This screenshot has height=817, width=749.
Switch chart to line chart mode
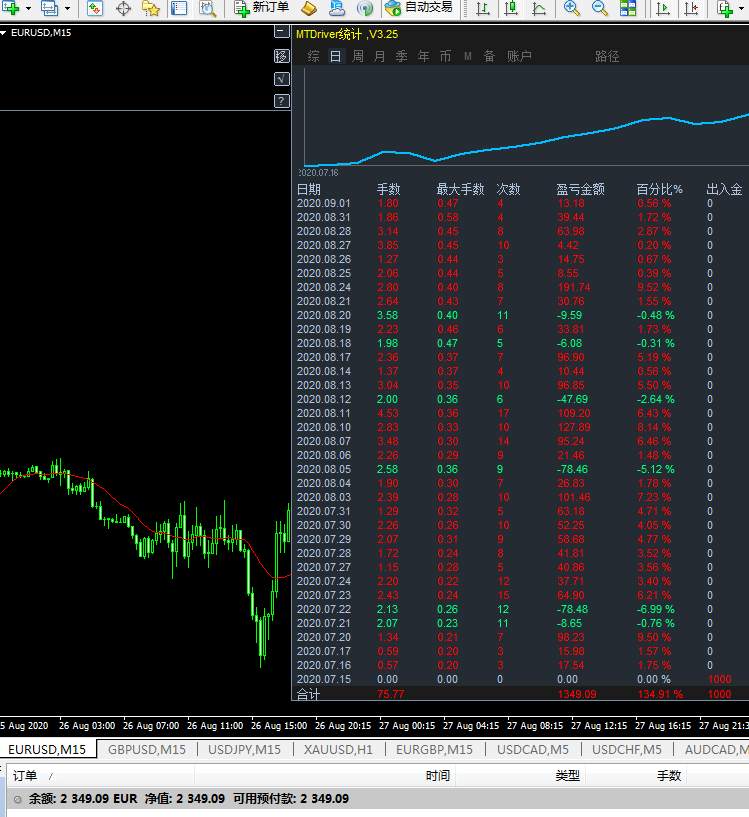pyautogui.click(x=539, y=8)
